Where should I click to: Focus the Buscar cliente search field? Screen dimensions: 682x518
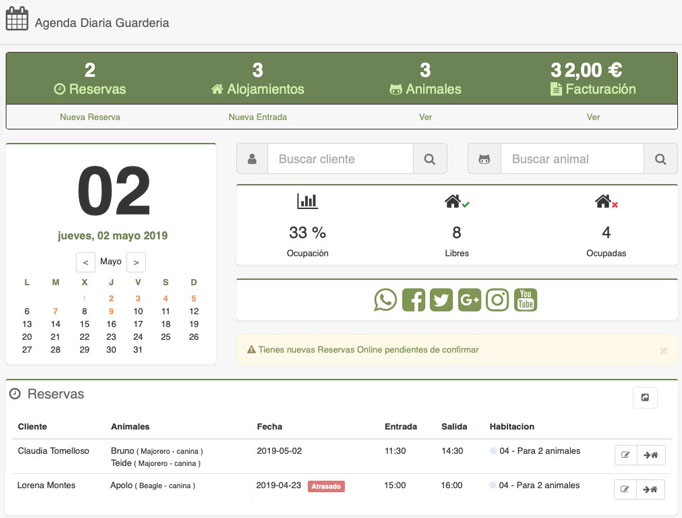tap(340, 159)
